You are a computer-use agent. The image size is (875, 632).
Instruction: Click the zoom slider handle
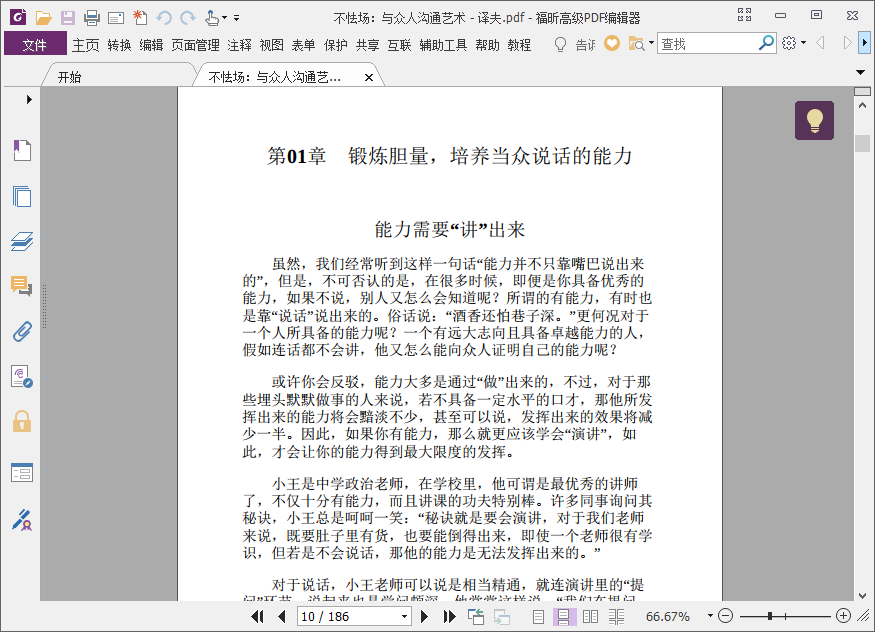pyautogui.click(x=770, y=616)
